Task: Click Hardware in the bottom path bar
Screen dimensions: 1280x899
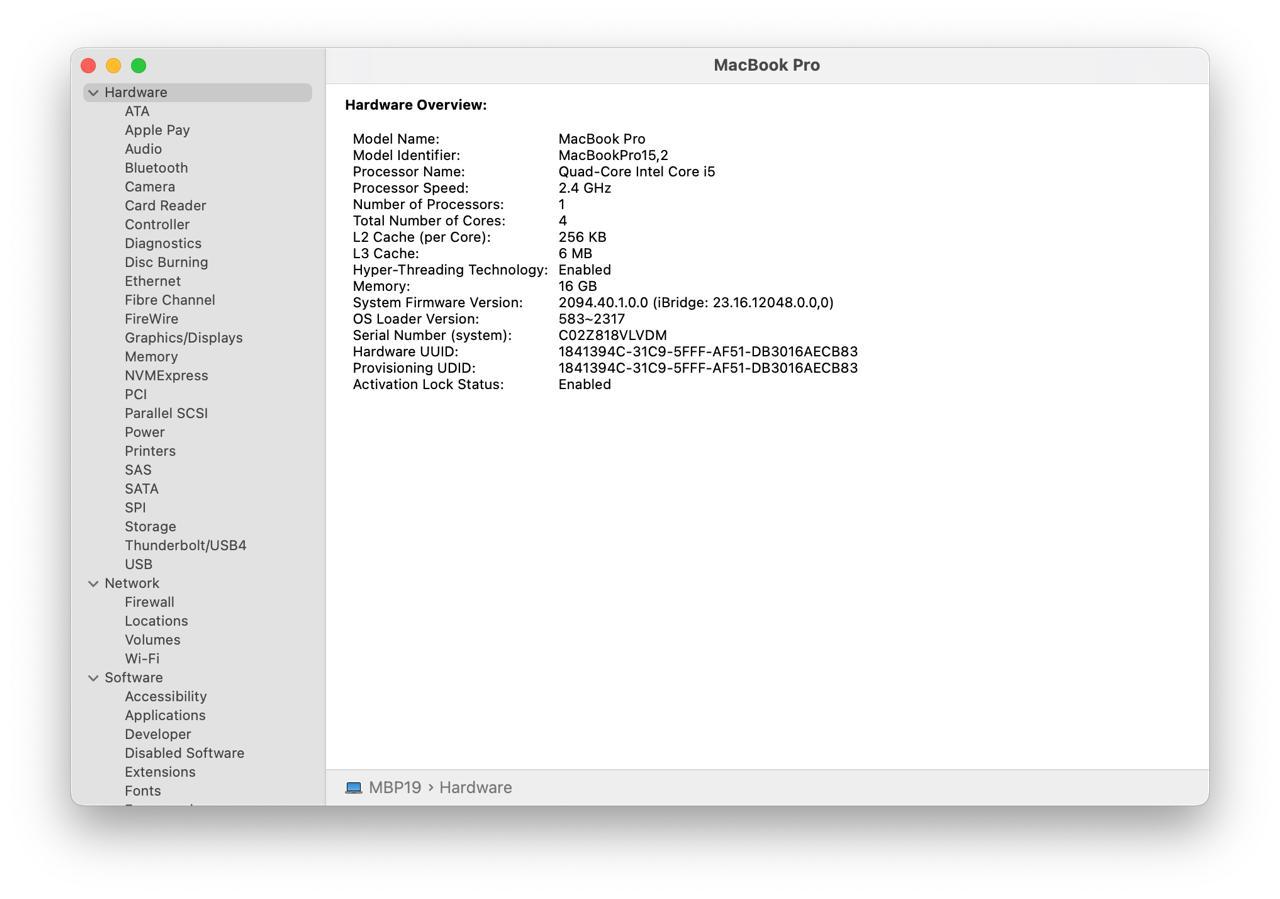Action: coord(475,788)
